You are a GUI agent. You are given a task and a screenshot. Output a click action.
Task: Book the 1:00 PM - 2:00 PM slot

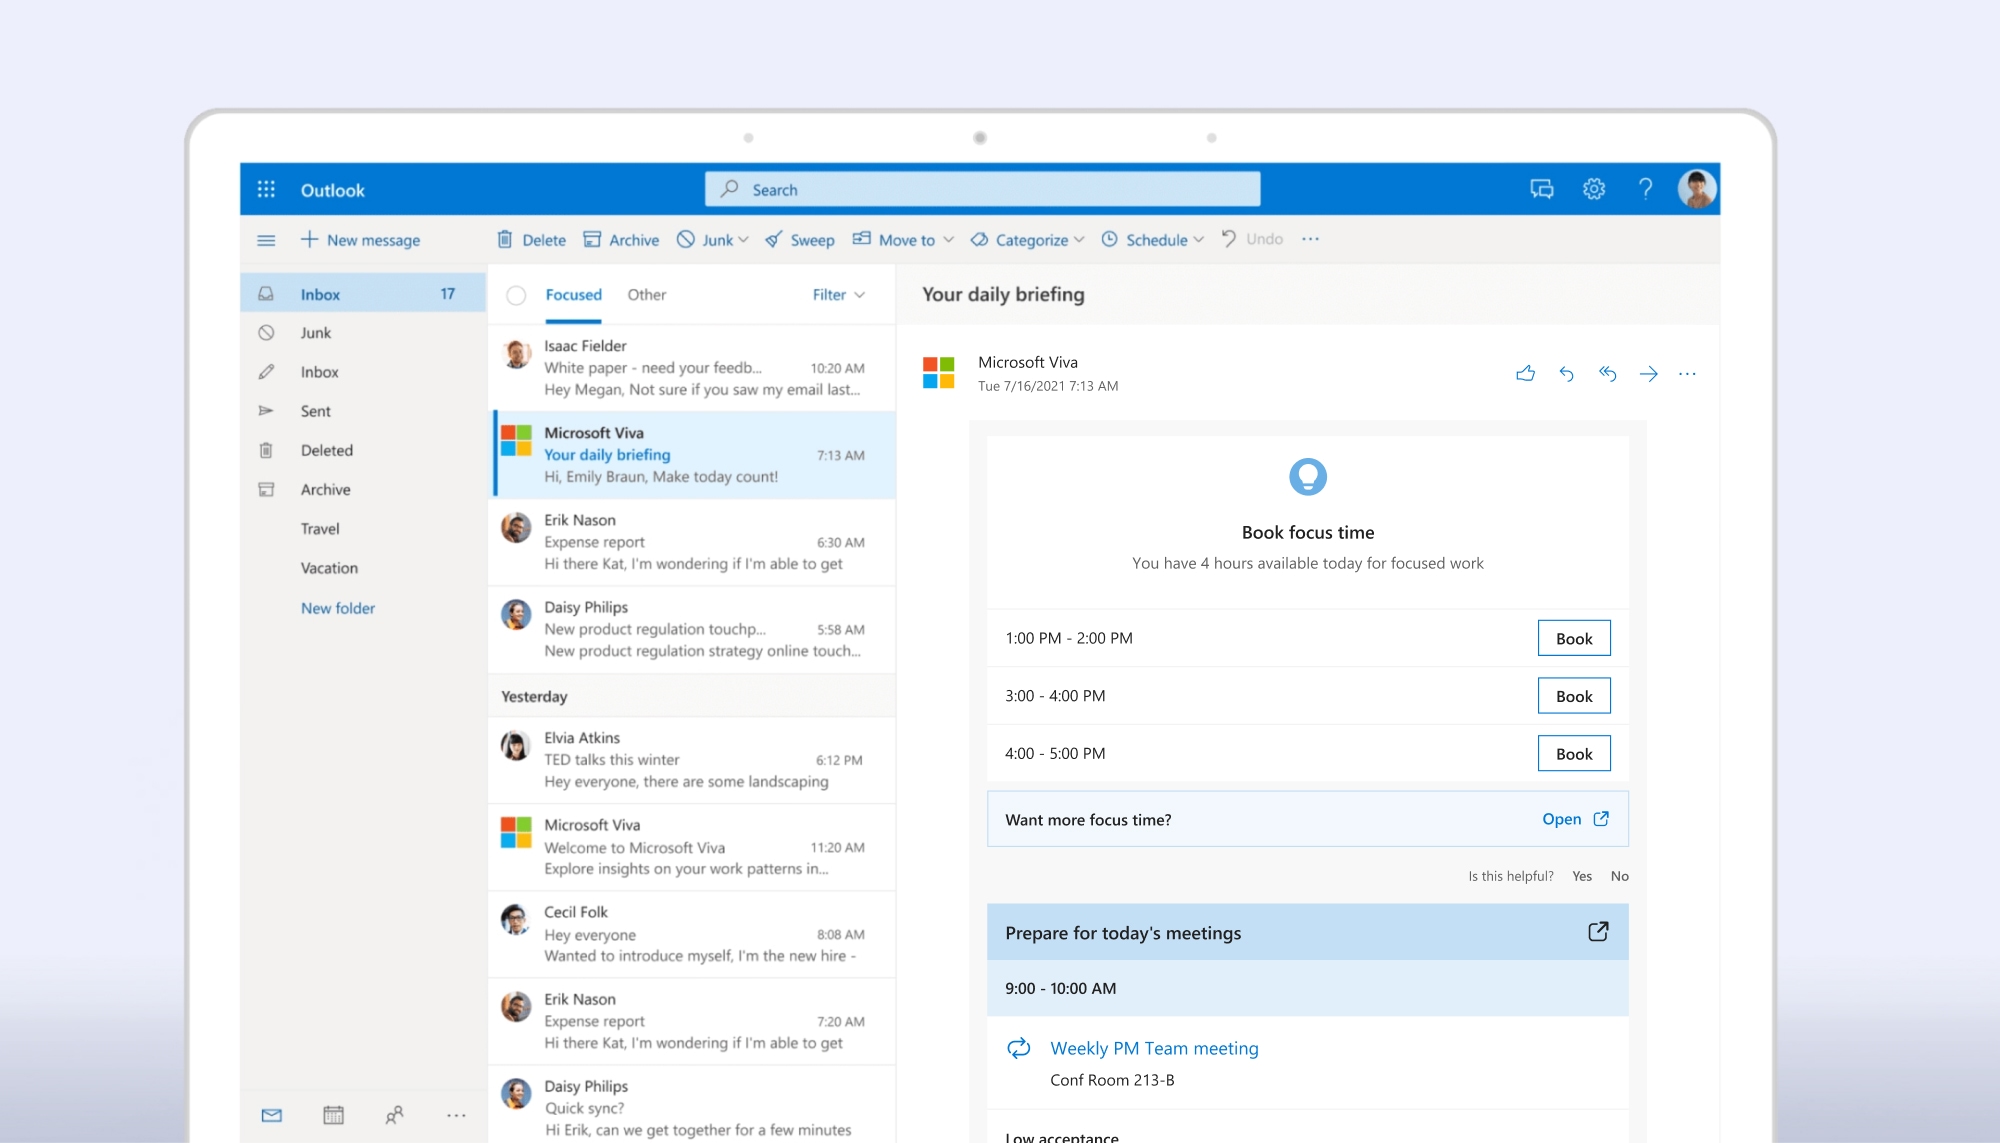pos(1573,638)
